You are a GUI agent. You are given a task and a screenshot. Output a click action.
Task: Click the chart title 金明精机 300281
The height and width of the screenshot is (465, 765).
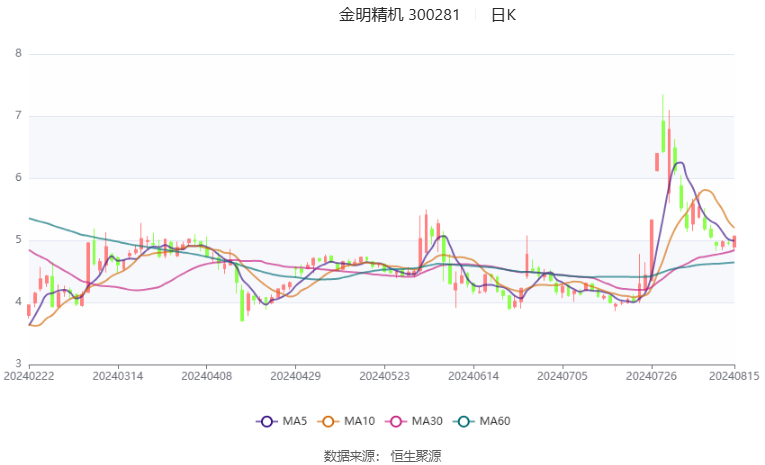tap(399, 15)
